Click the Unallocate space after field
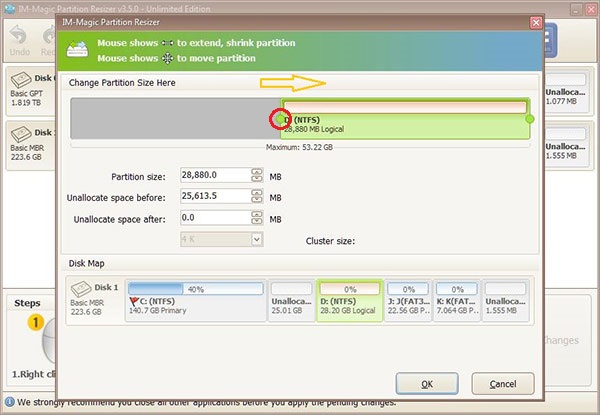600x415 pixels. click(215, 218)
